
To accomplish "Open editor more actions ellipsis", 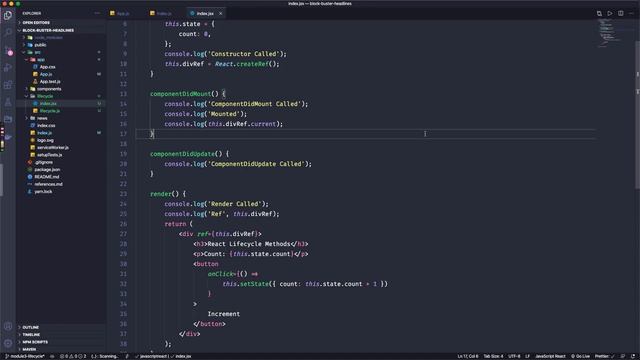I will coord(631,13).
